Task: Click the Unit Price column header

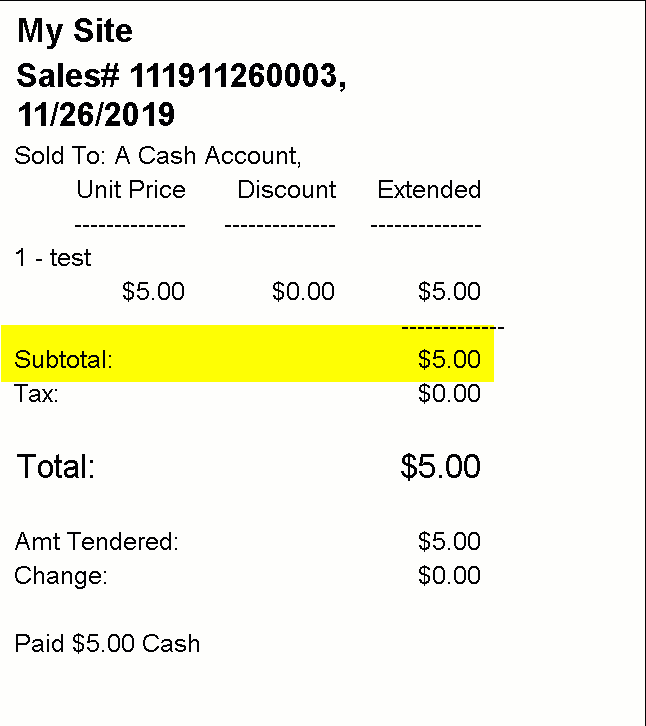Action: [x=131, y=189]
